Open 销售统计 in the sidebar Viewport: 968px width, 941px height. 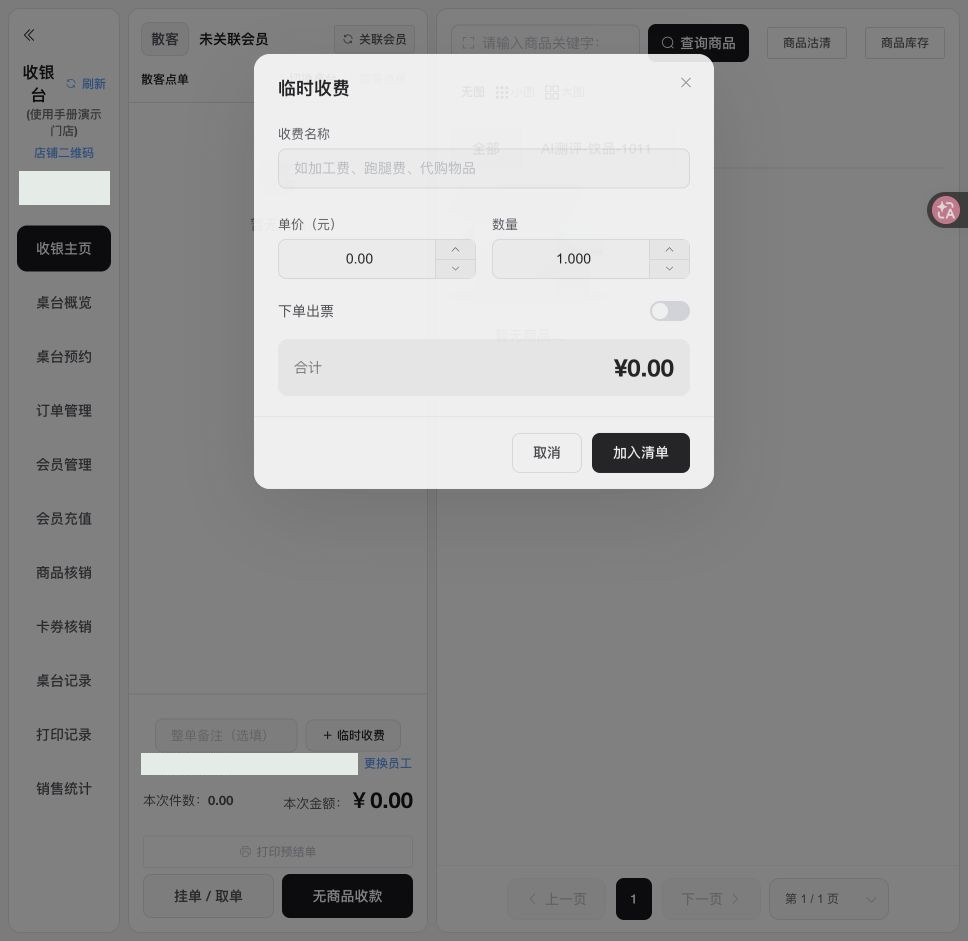64,788
